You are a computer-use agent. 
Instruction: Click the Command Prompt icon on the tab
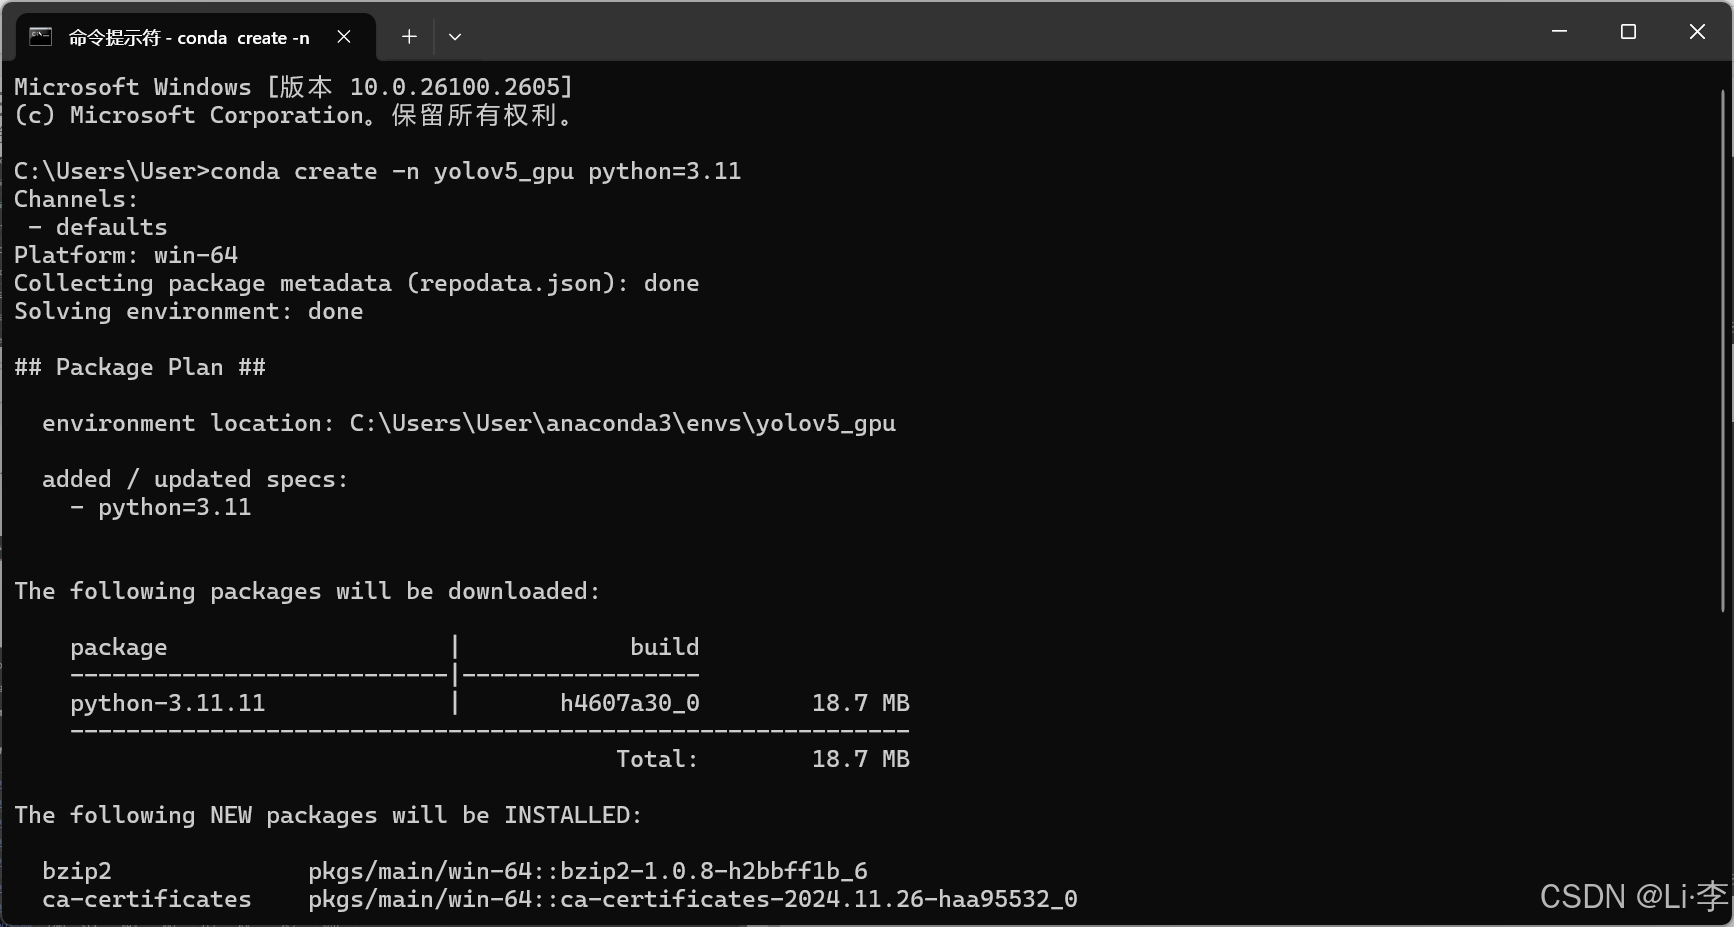[x=40, y=36]
